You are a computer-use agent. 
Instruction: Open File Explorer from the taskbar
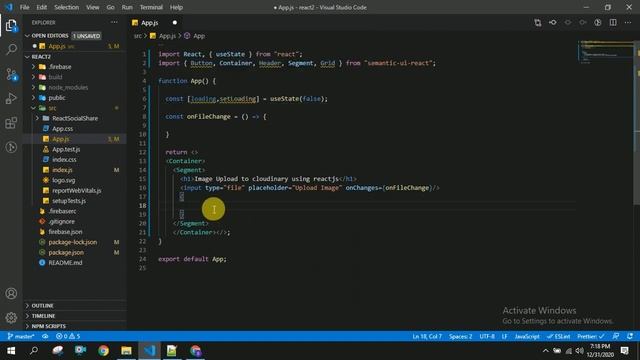coord(126,351)
